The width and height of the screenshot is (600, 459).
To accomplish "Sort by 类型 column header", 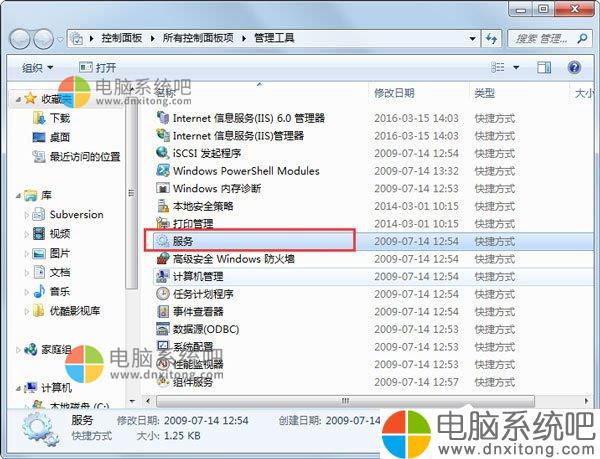I will pos(485,93).
